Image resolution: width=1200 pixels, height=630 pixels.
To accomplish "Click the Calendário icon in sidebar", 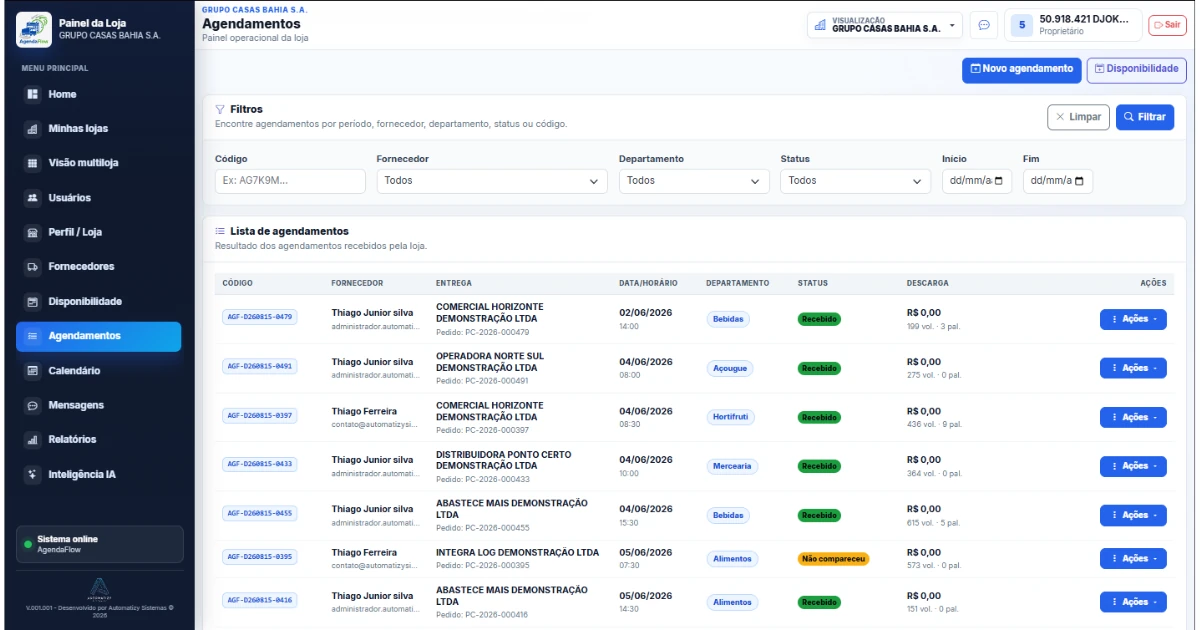I will click(32, 371).
